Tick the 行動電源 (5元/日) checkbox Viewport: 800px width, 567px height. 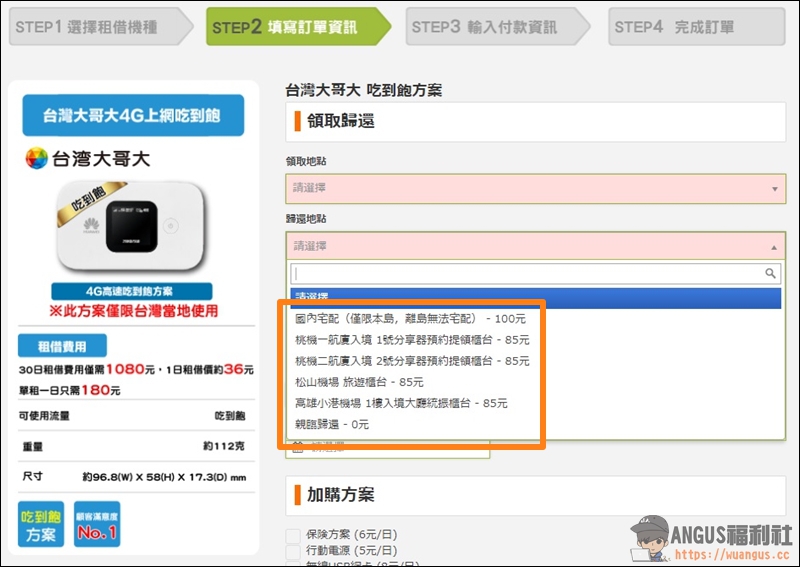pos(293,551)
